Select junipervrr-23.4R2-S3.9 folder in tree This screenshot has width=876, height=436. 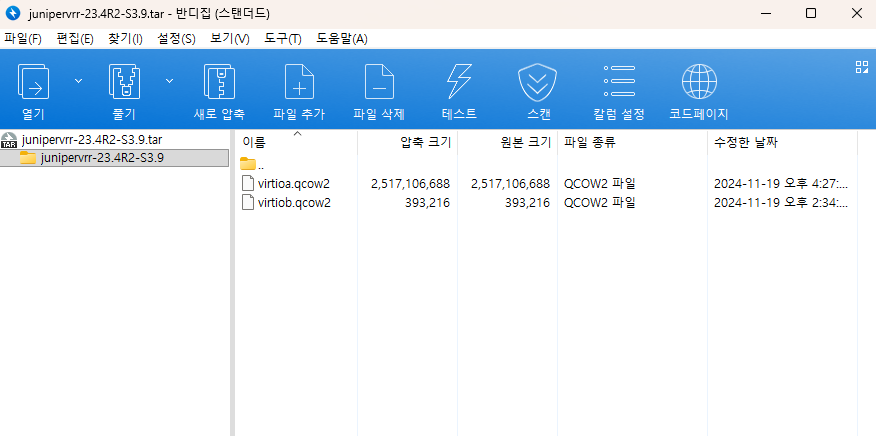tap(102, 158)
